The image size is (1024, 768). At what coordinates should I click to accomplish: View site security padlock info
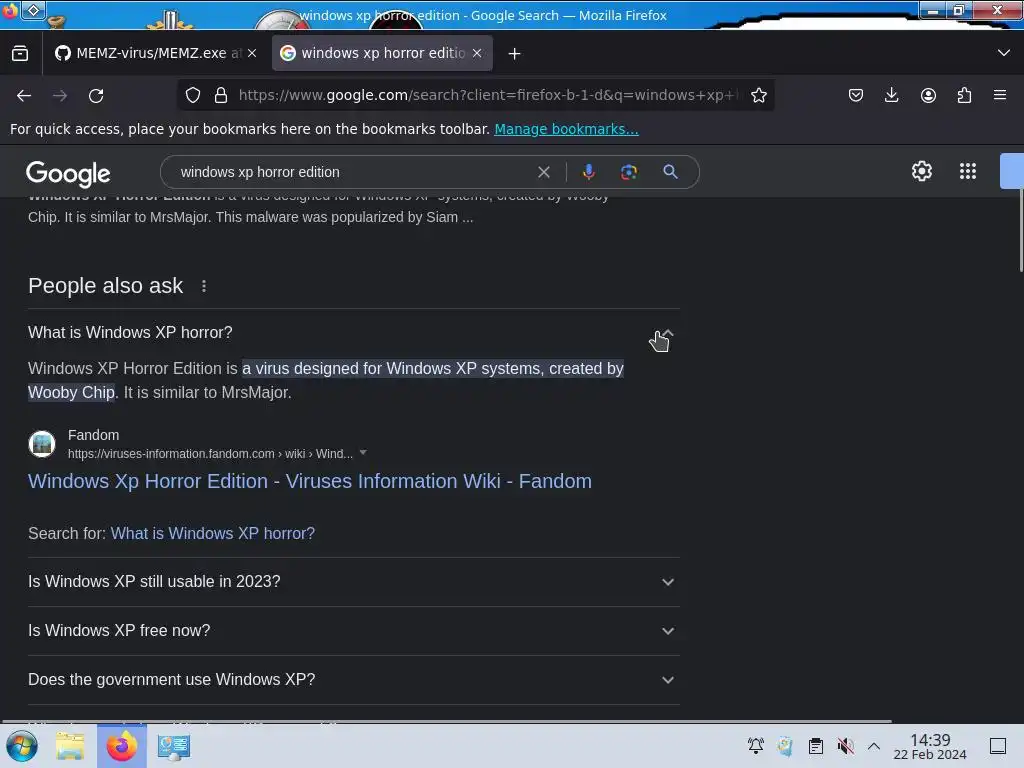pyautogui.click(x=221, y=95)
